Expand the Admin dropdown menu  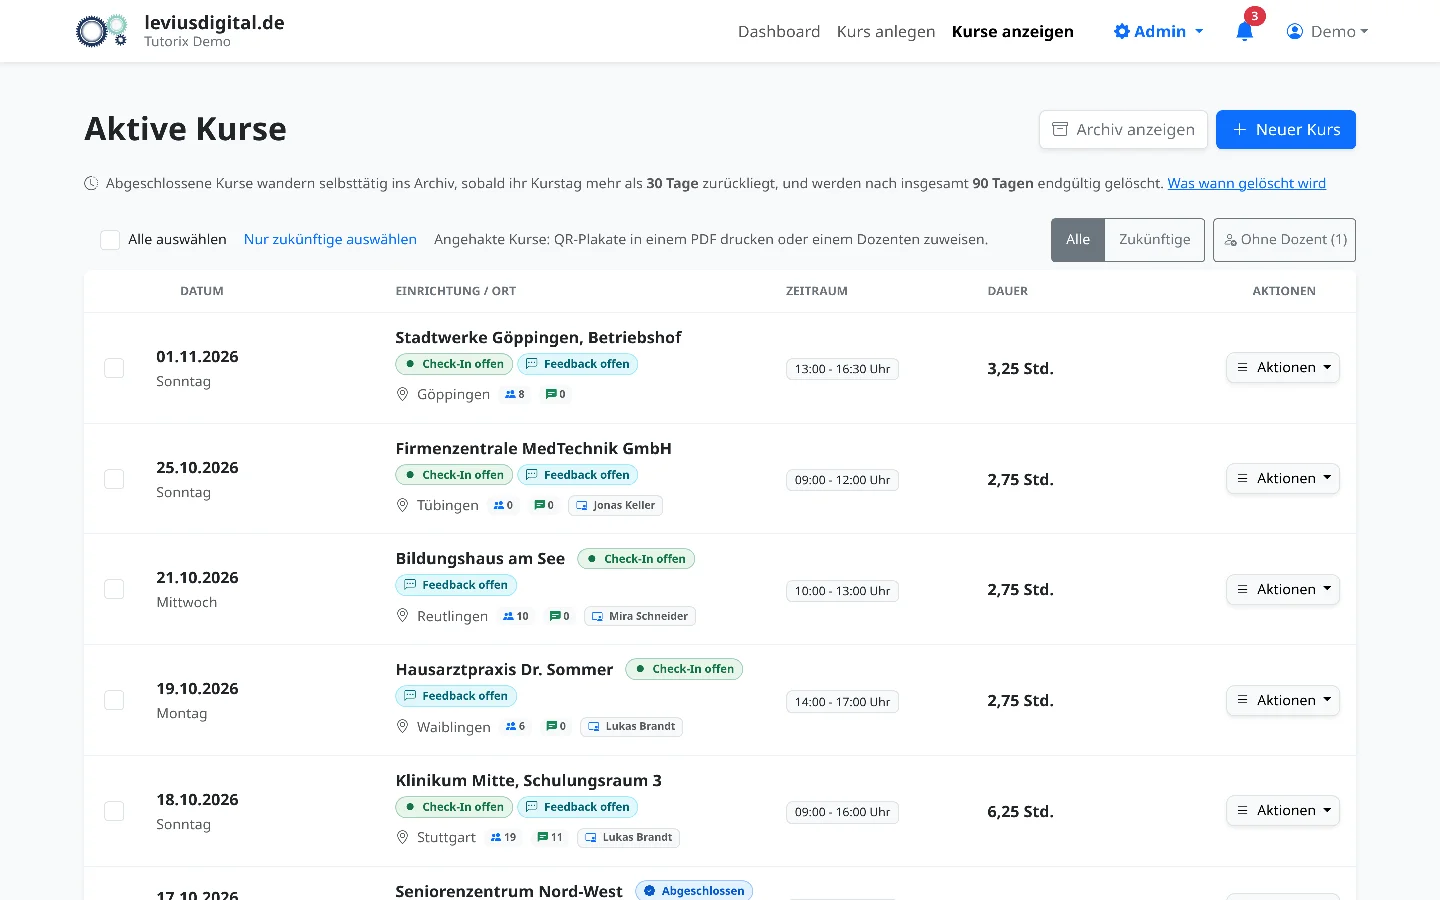[1159, 31]
